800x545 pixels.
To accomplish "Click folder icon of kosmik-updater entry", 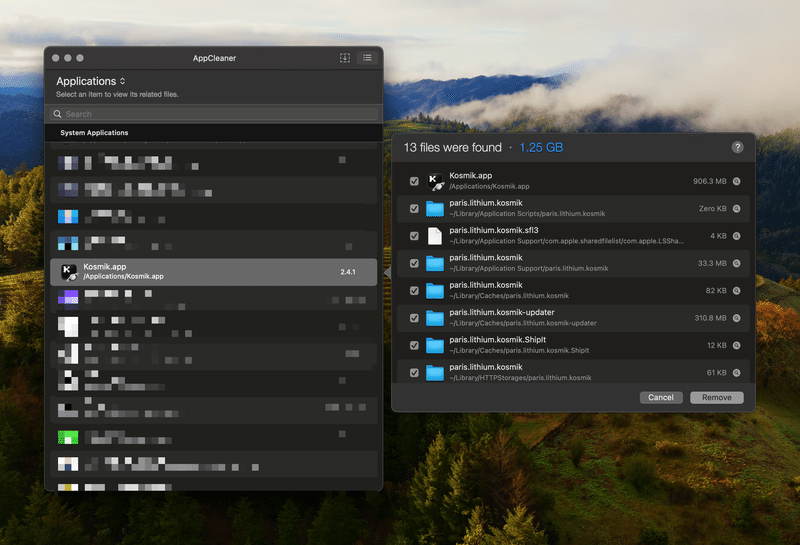I will pos(435,318).
